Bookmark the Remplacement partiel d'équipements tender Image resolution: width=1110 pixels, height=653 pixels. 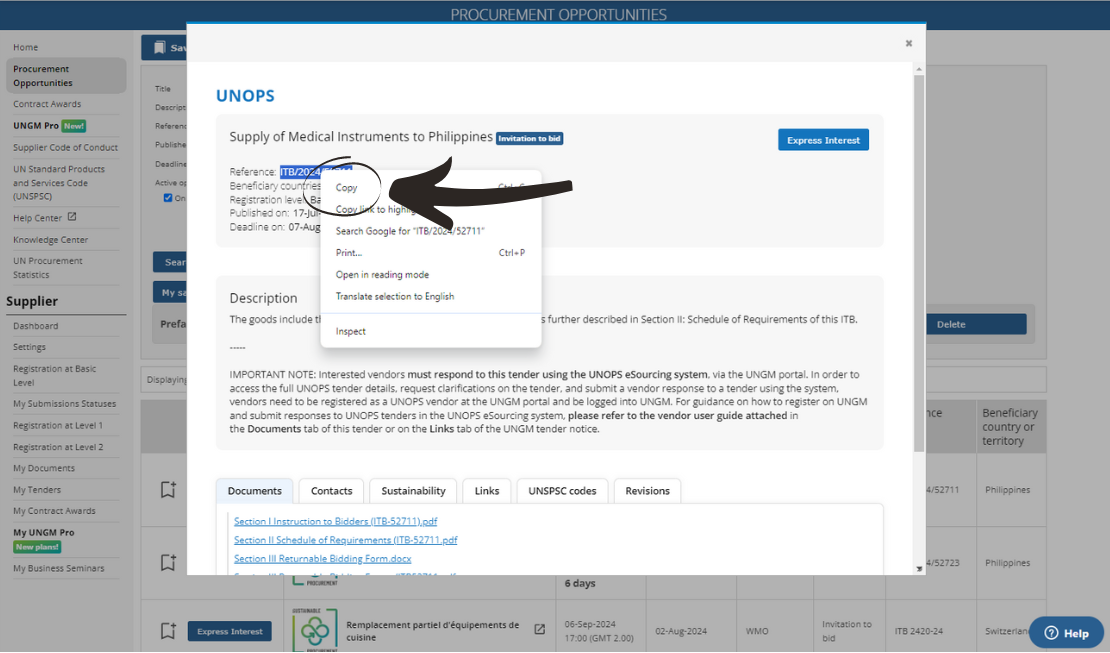[x=168, y=630]
